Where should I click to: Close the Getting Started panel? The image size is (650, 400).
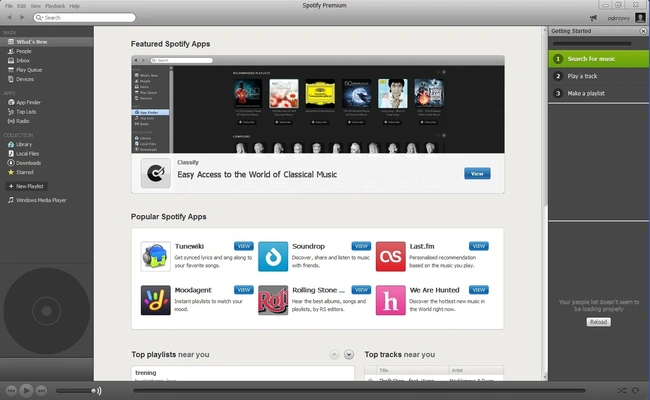643,31
